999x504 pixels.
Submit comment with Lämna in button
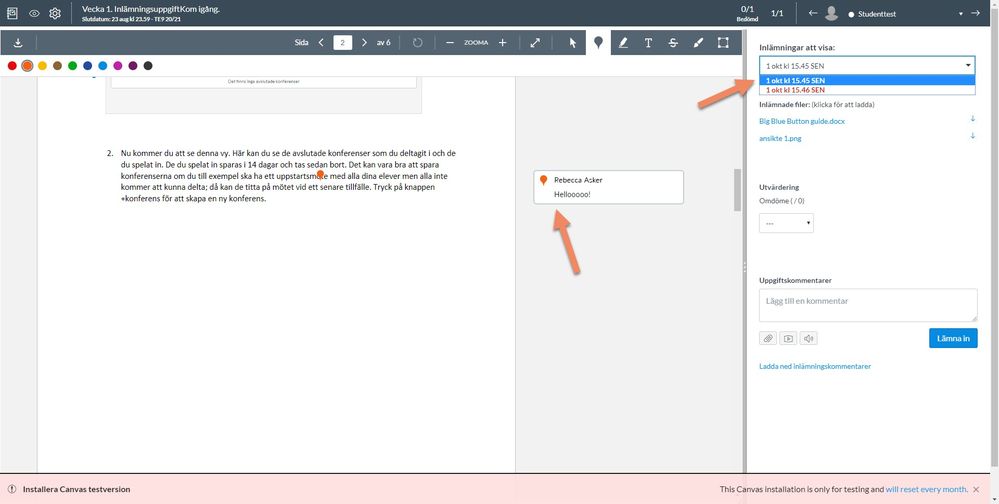click(953, 338)
